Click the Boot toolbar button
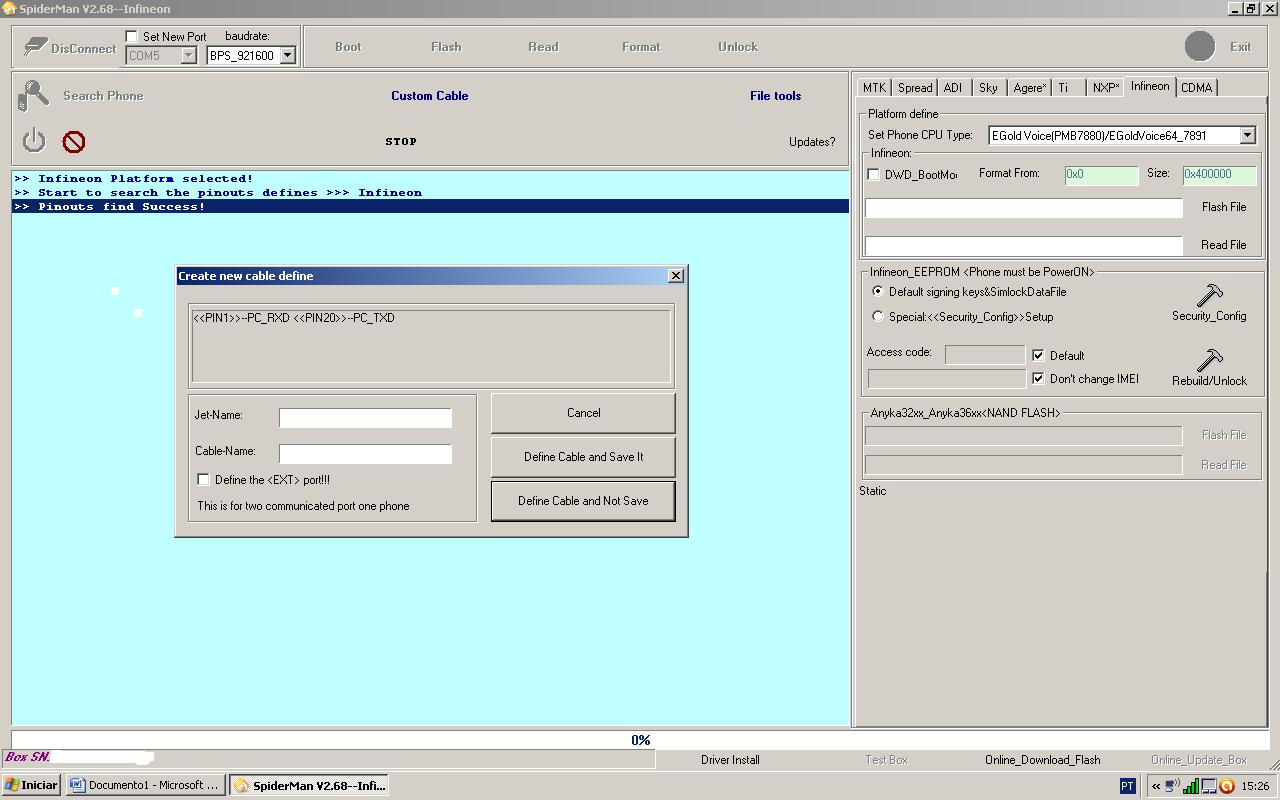 pos(348,47)
